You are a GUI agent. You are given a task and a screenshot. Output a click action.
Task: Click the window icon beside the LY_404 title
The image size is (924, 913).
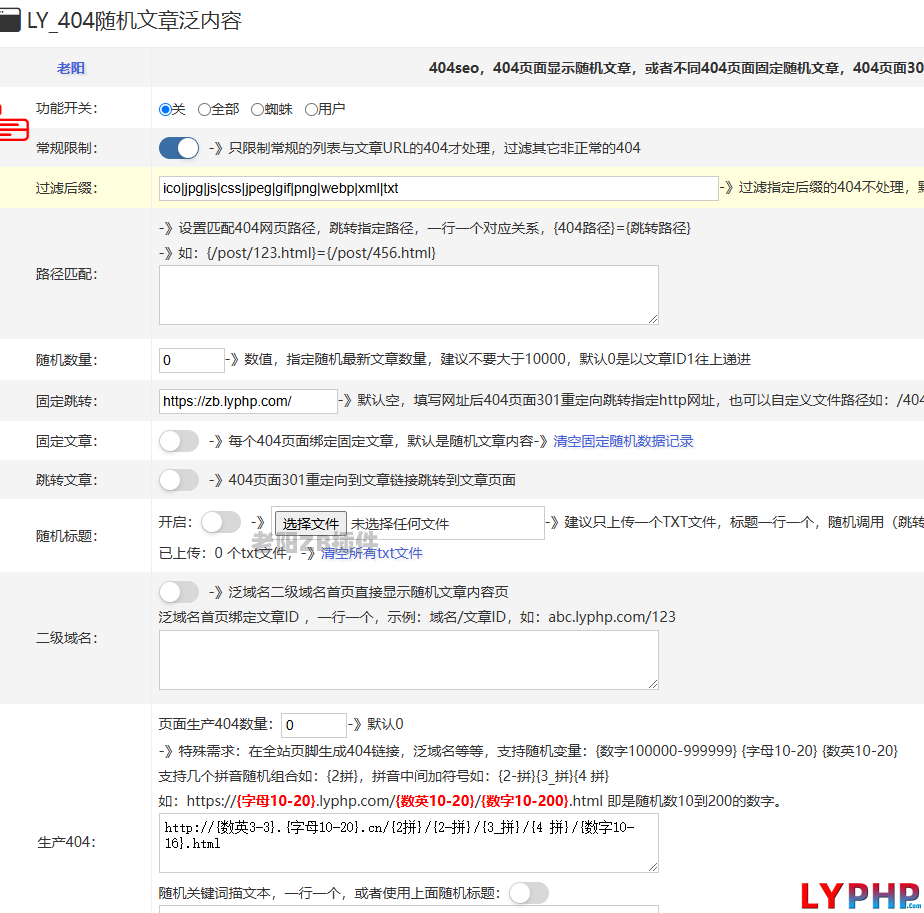pyautogui.click(x=10, y=21)
